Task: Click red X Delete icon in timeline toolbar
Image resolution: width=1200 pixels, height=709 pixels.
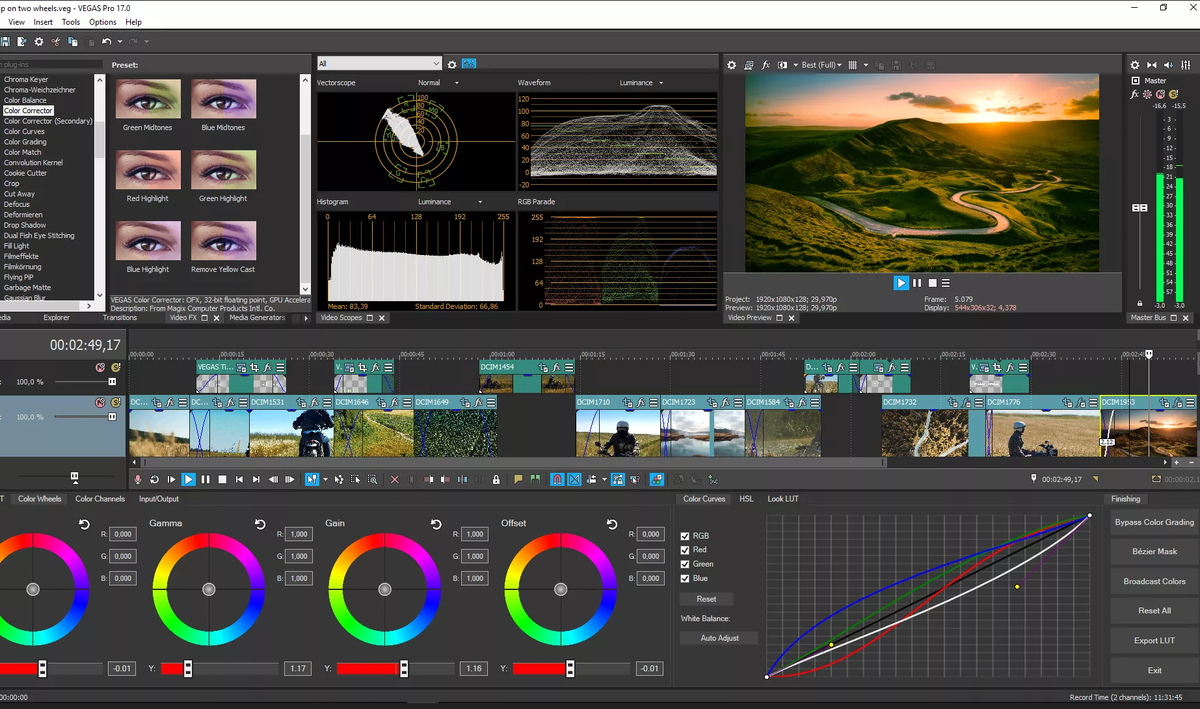Action: tap(395, 480)
